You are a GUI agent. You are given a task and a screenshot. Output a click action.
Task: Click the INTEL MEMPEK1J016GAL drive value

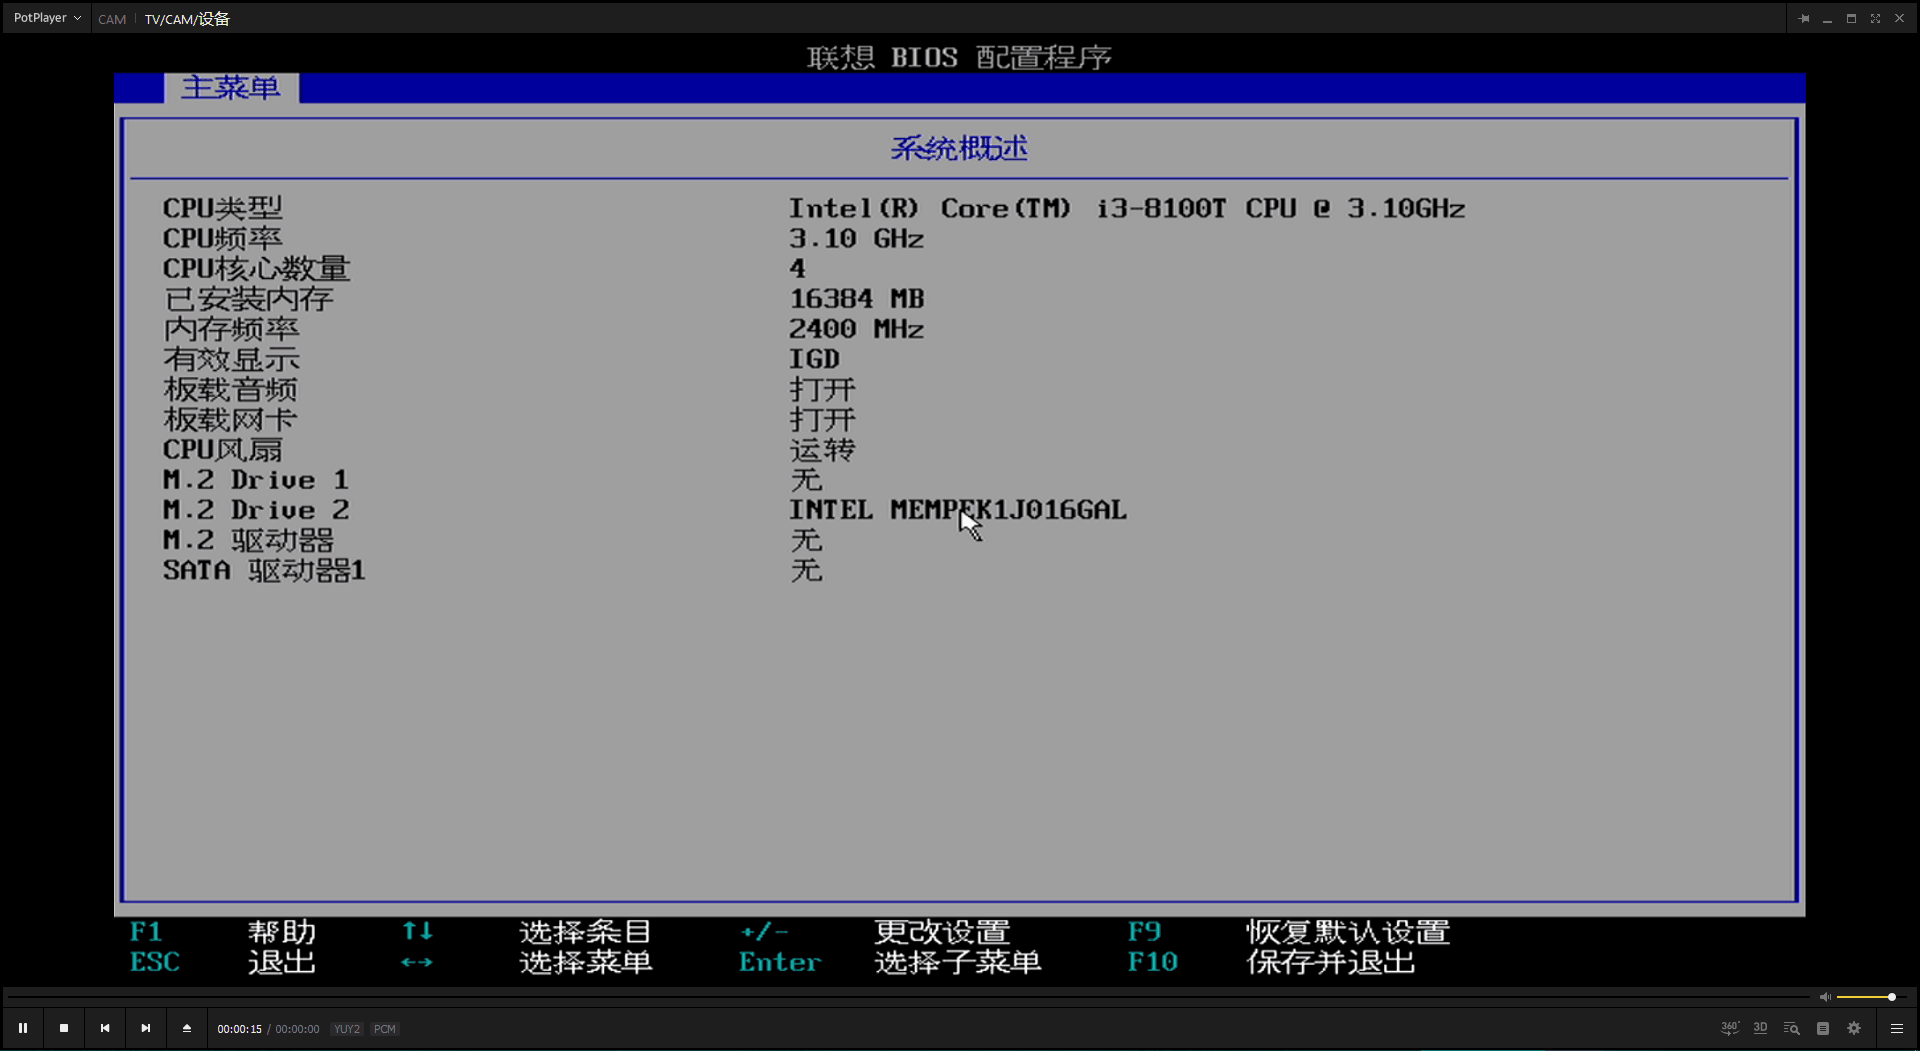click(x=958, y=509)
